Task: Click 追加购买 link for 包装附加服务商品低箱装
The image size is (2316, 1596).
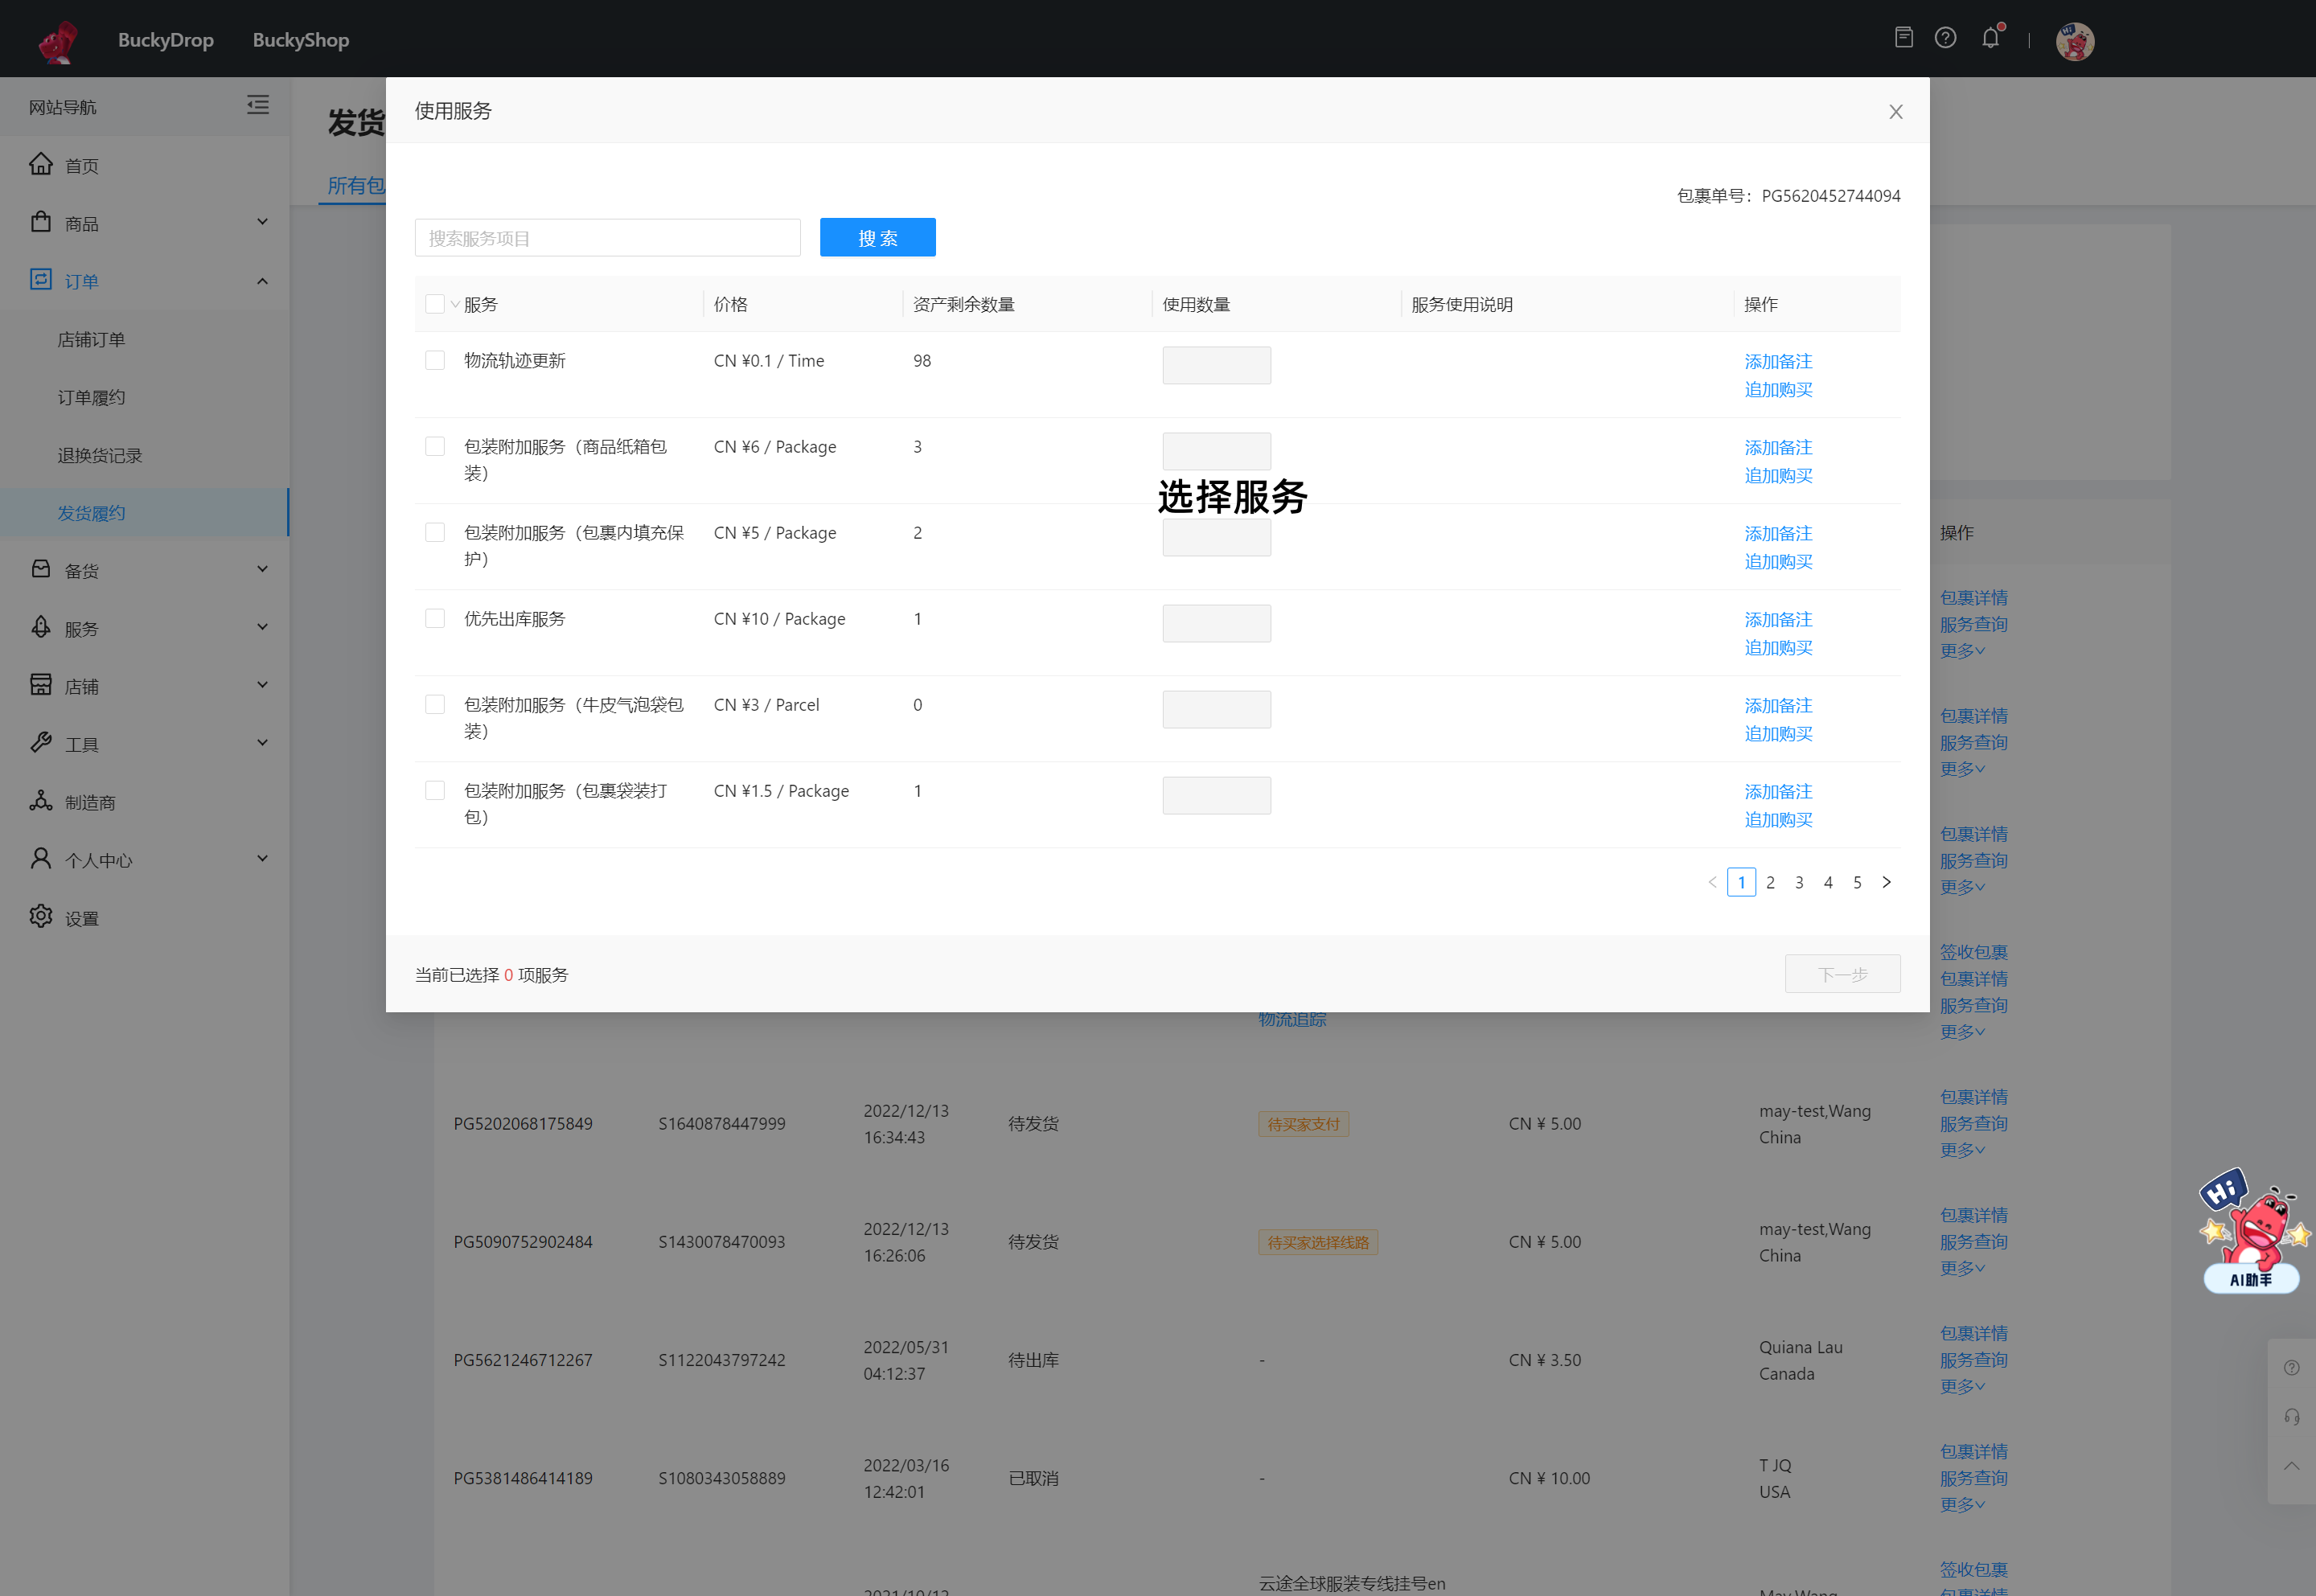Action: tap(1777, 475)
